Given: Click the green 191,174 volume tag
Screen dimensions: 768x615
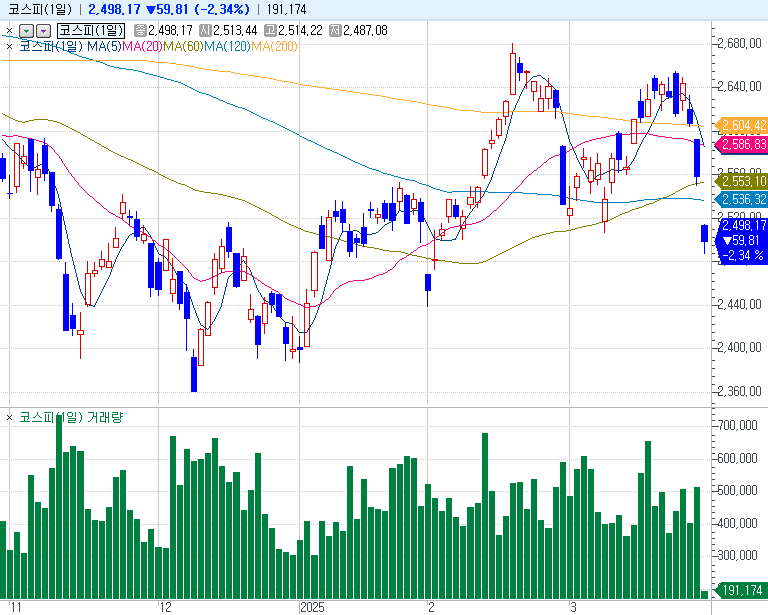Looking at the screenshot, I should click(742, 590).
